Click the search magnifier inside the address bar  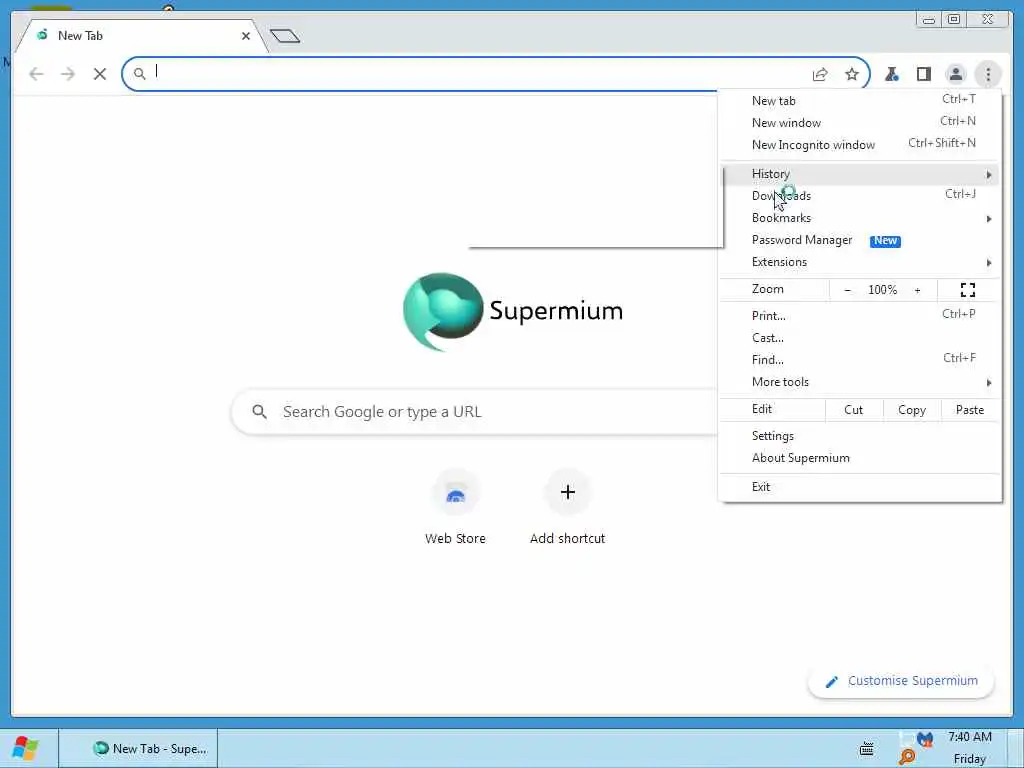point(139,74)
